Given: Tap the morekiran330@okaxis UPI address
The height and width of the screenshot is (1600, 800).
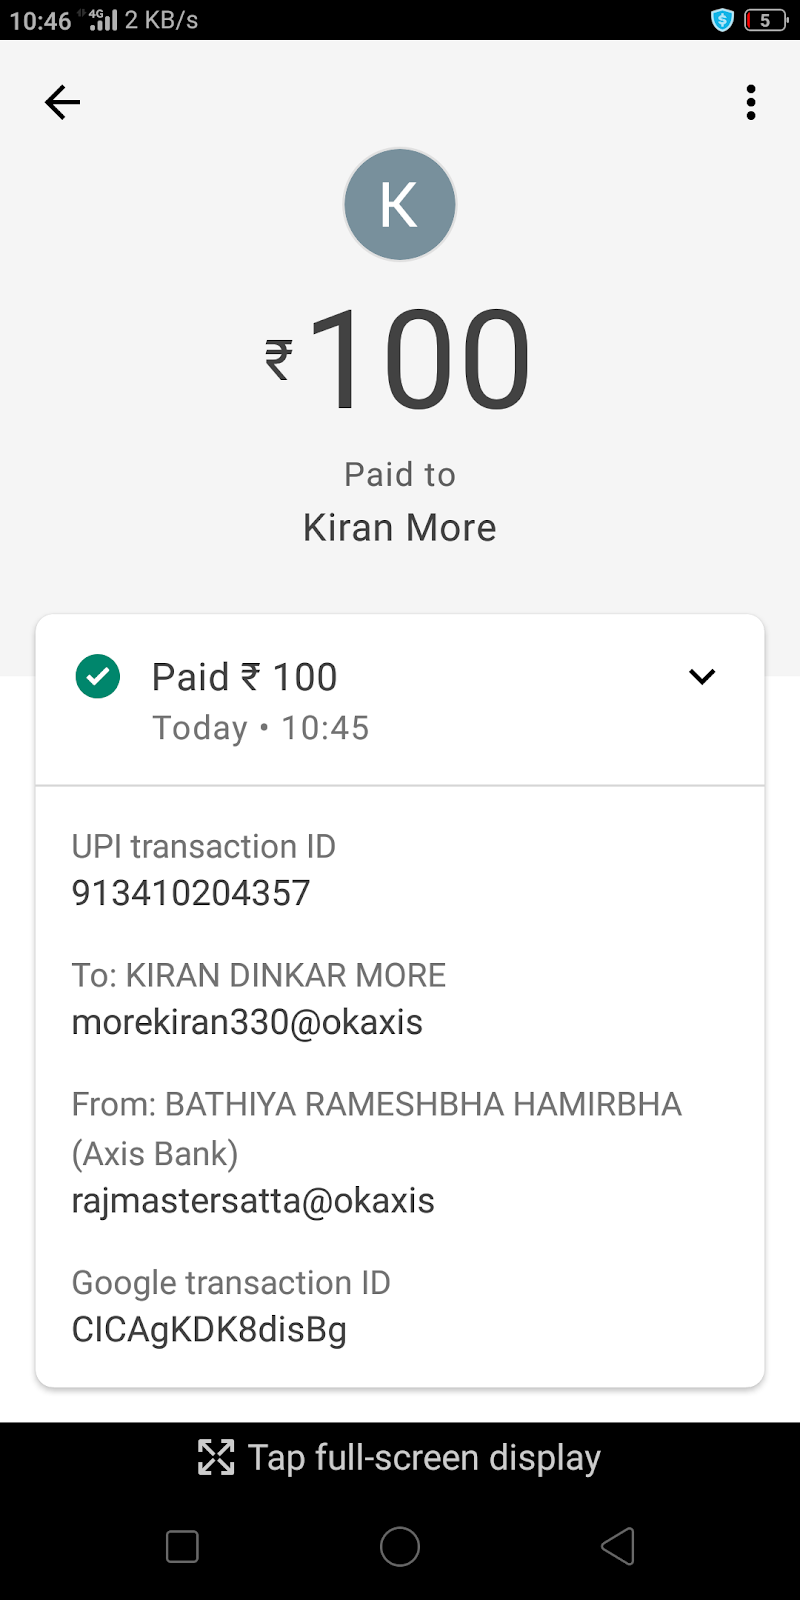Looking at the screenshot, I should 247,1022.
